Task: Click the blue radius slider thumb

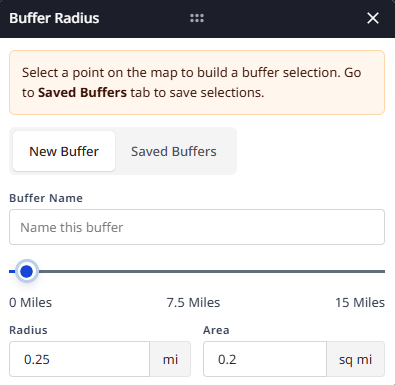Action: [27, 271]
